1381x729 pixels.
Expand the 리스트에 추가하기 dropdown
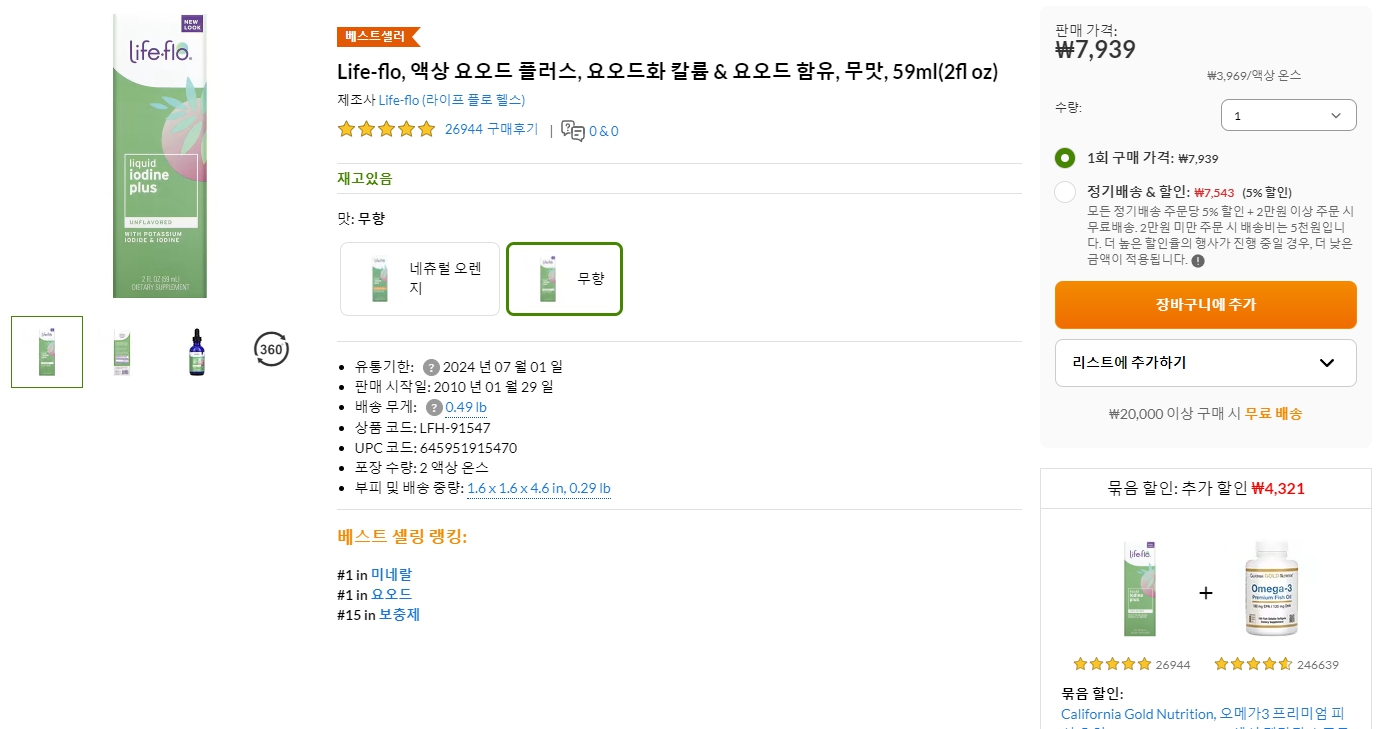pyautogui.click(x=1205, y=362)
